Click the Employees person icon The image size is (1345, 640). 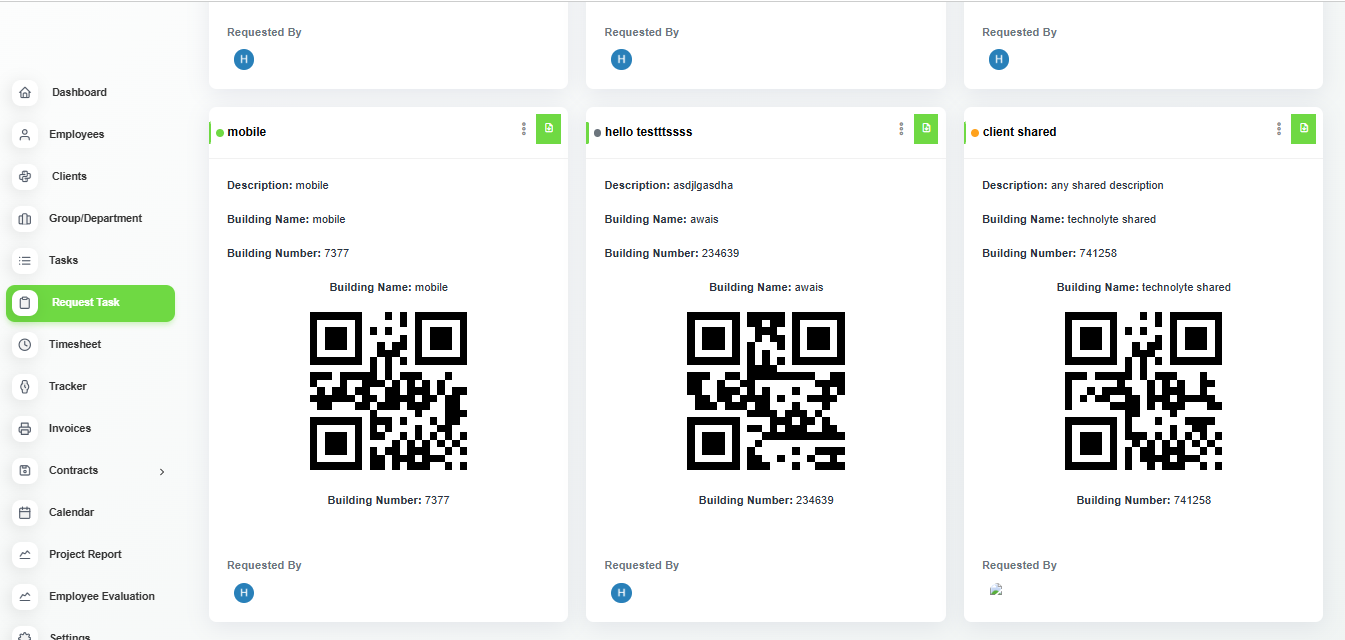pos(25,134)
